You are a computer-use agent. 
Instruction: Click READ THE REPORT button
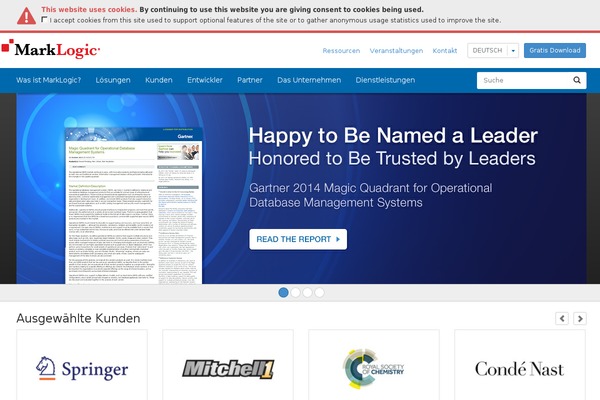point(298,239)
